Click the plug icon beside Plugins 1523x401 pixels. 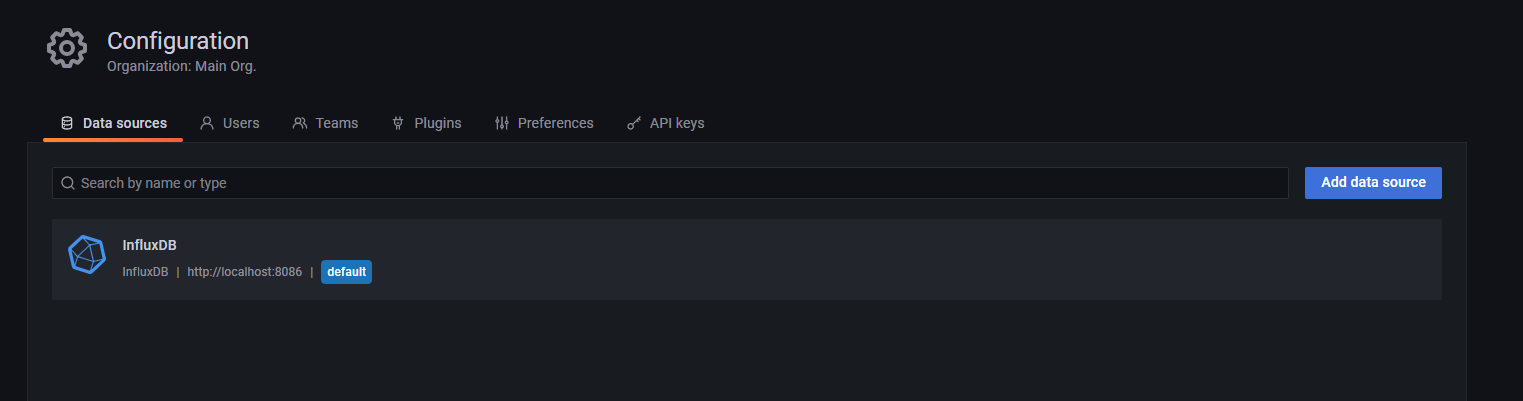click(x=398, y=123)
